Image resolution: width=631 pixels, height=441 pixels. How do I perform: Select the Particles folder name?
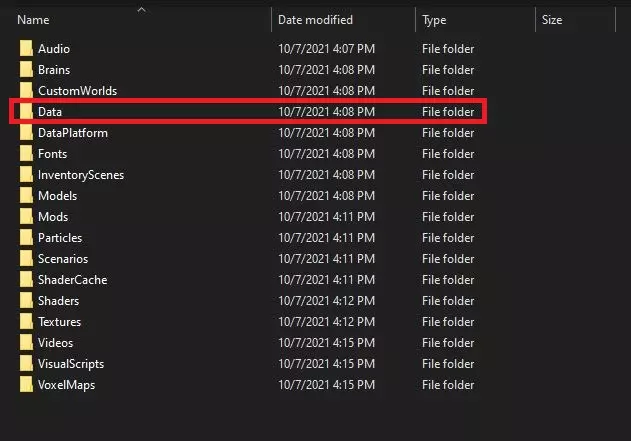[x=60, y=238]
